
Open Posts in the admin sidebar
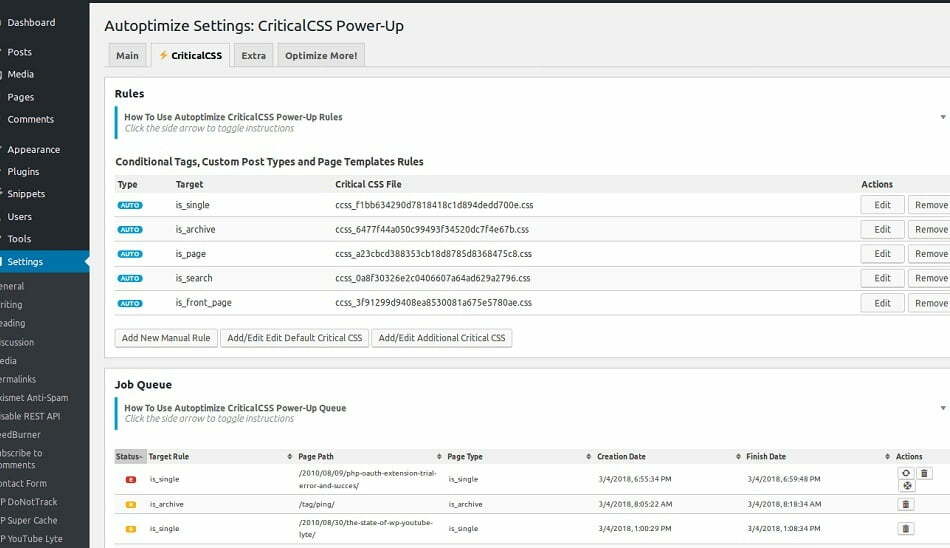click(19, 52)
